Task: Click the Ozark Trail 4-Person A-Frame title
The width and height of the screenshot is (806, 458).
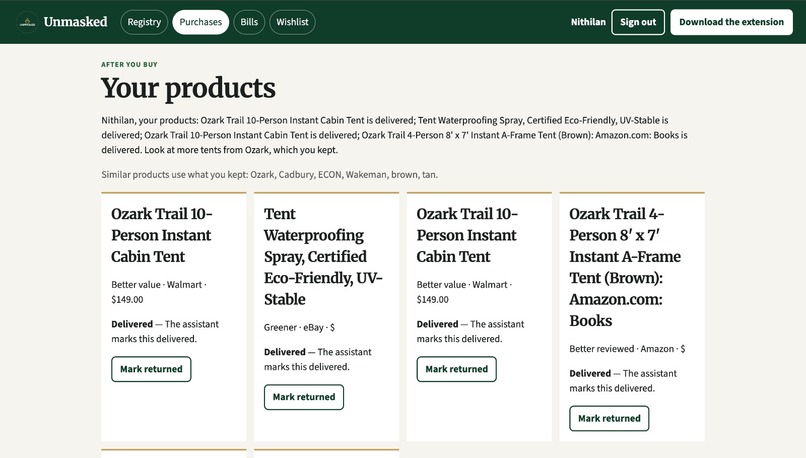Action: (x=625, y=267)
